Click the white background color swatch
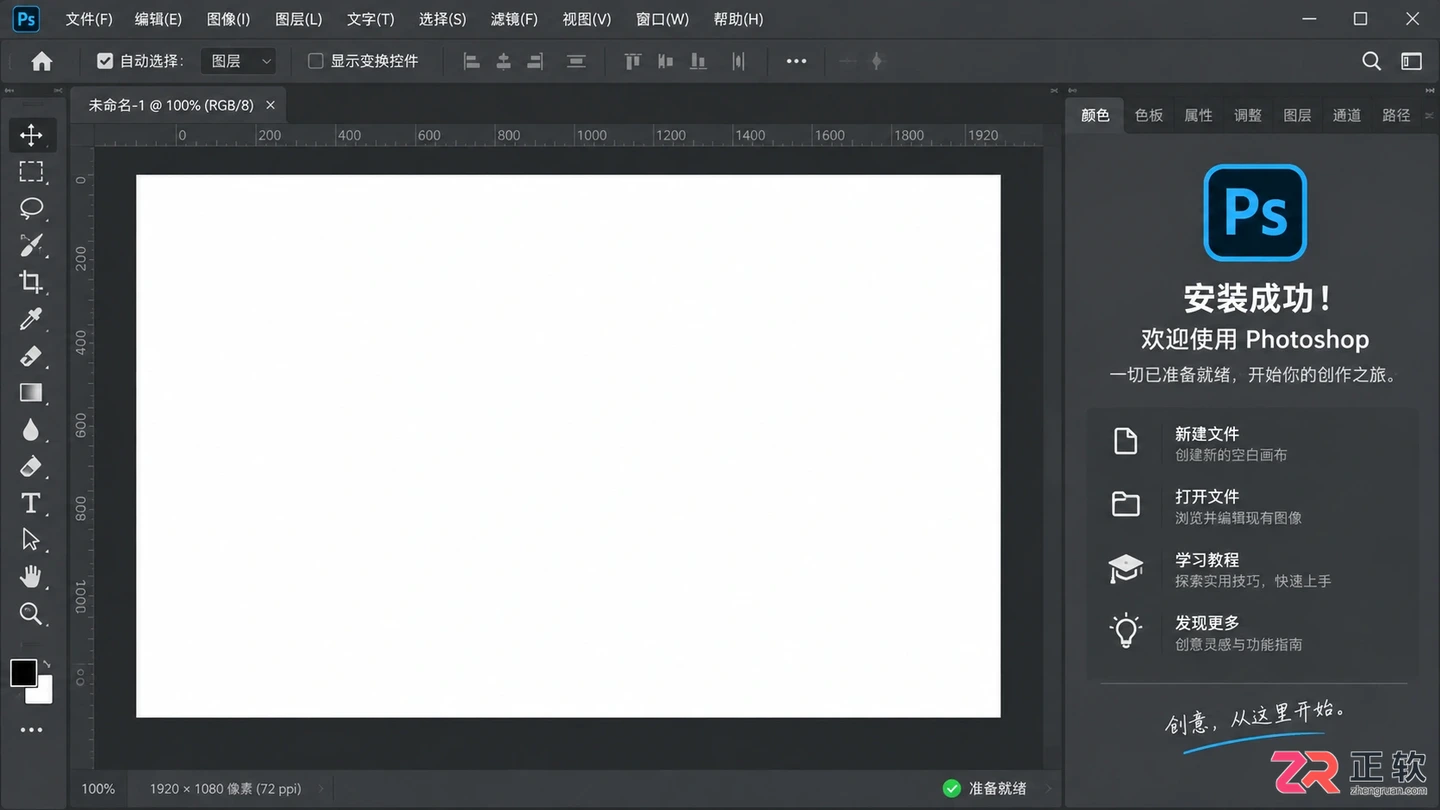1440x810 pixels. pos(44,695)
